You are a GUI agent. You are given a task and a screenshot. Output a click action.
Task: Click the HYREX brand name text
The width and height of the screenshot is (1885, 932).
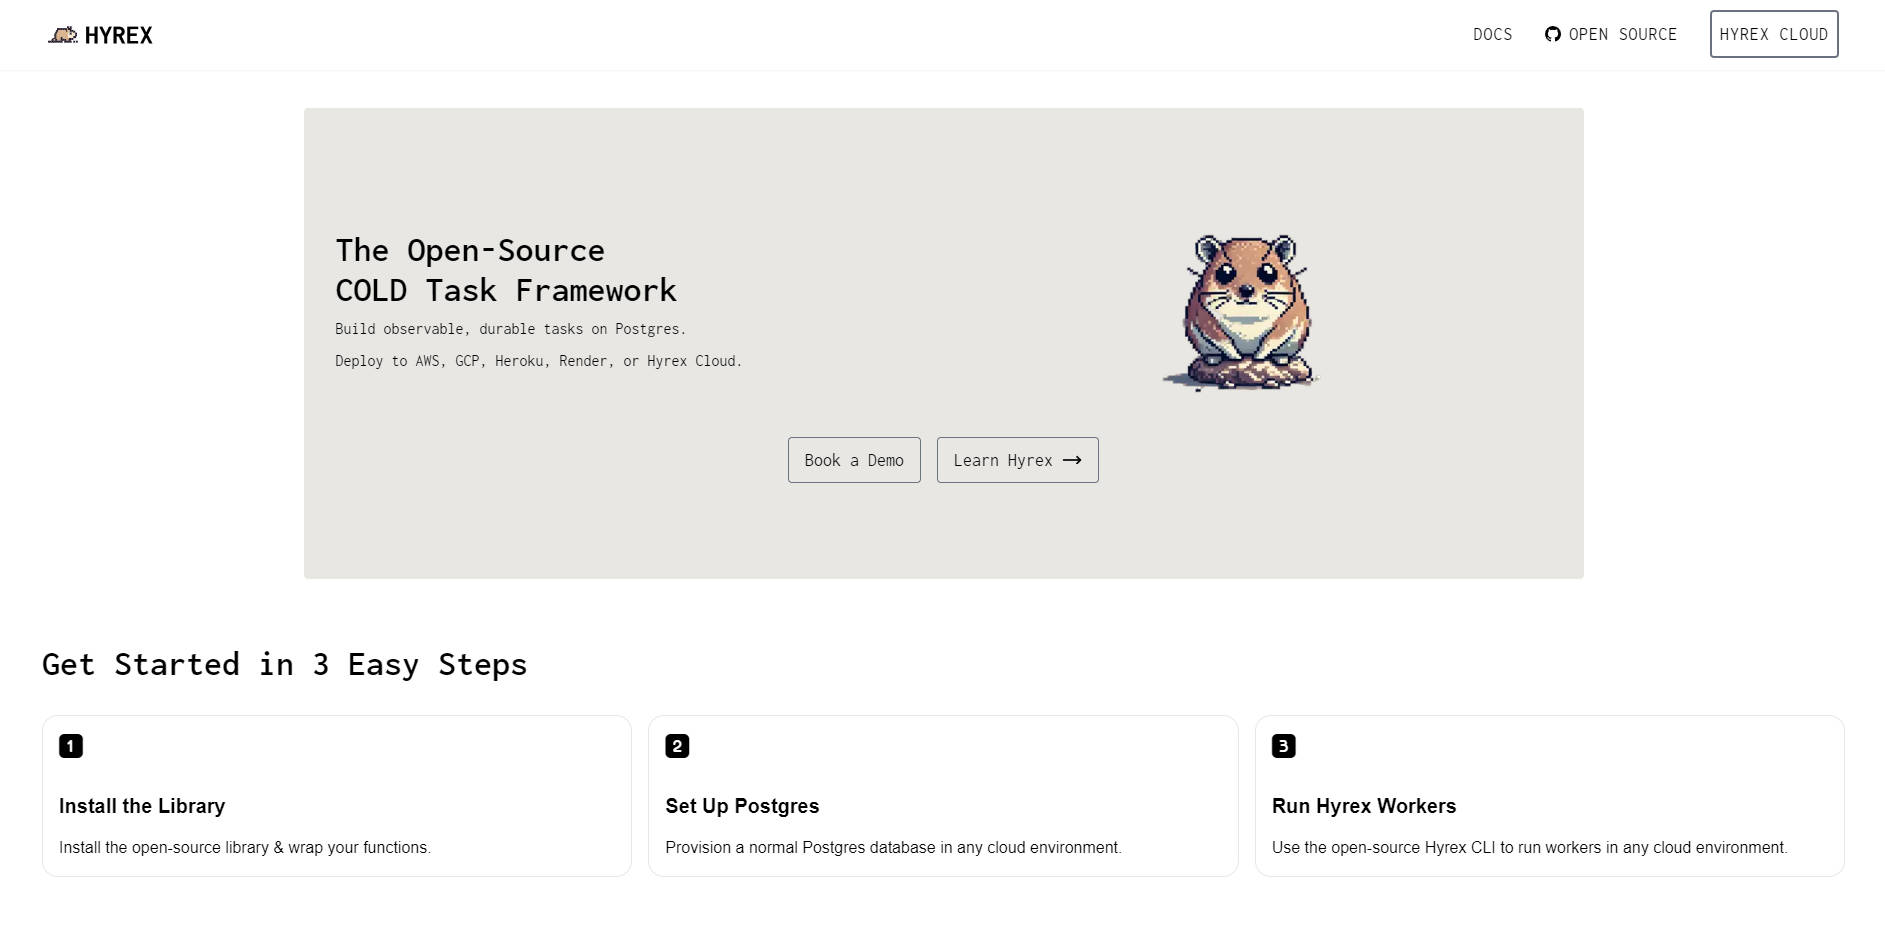[x=119, y=36]
